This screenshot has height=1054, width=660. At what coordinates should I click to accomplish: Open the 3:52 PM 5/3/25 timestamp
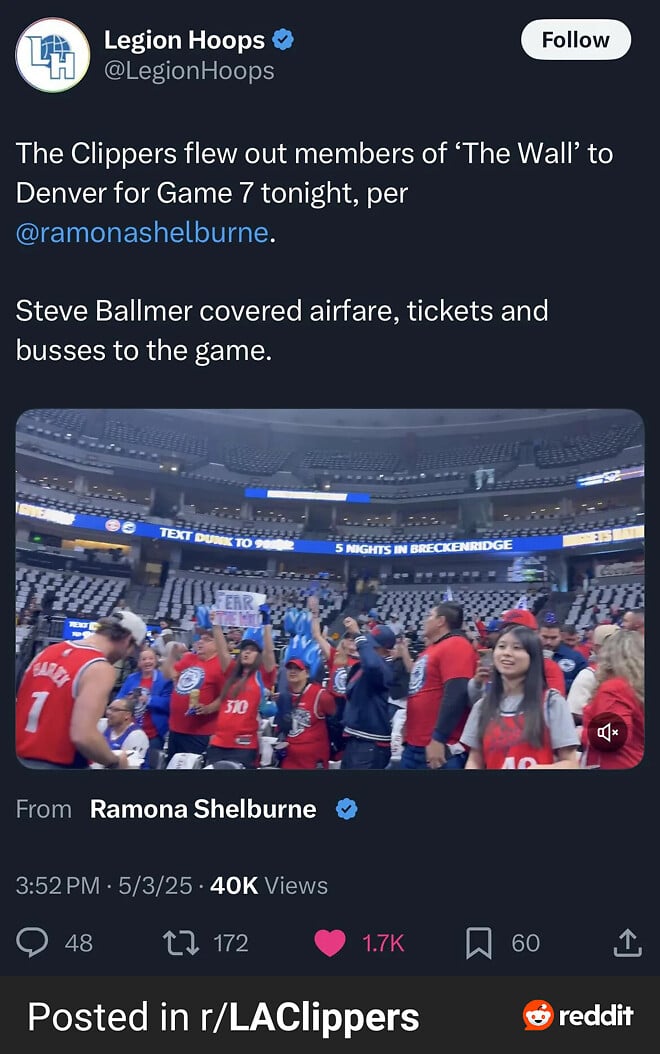point(104,886)
